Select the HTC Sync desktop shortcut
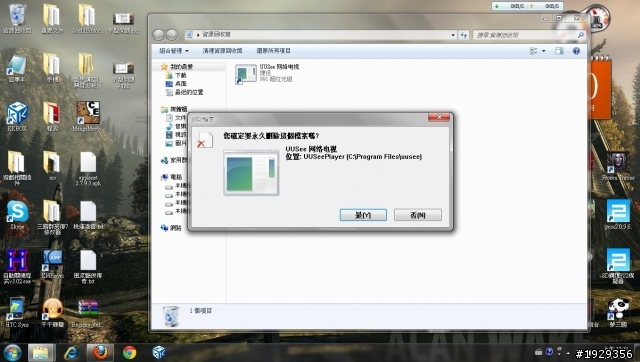 pyautogui.click(x=17, y=312)
